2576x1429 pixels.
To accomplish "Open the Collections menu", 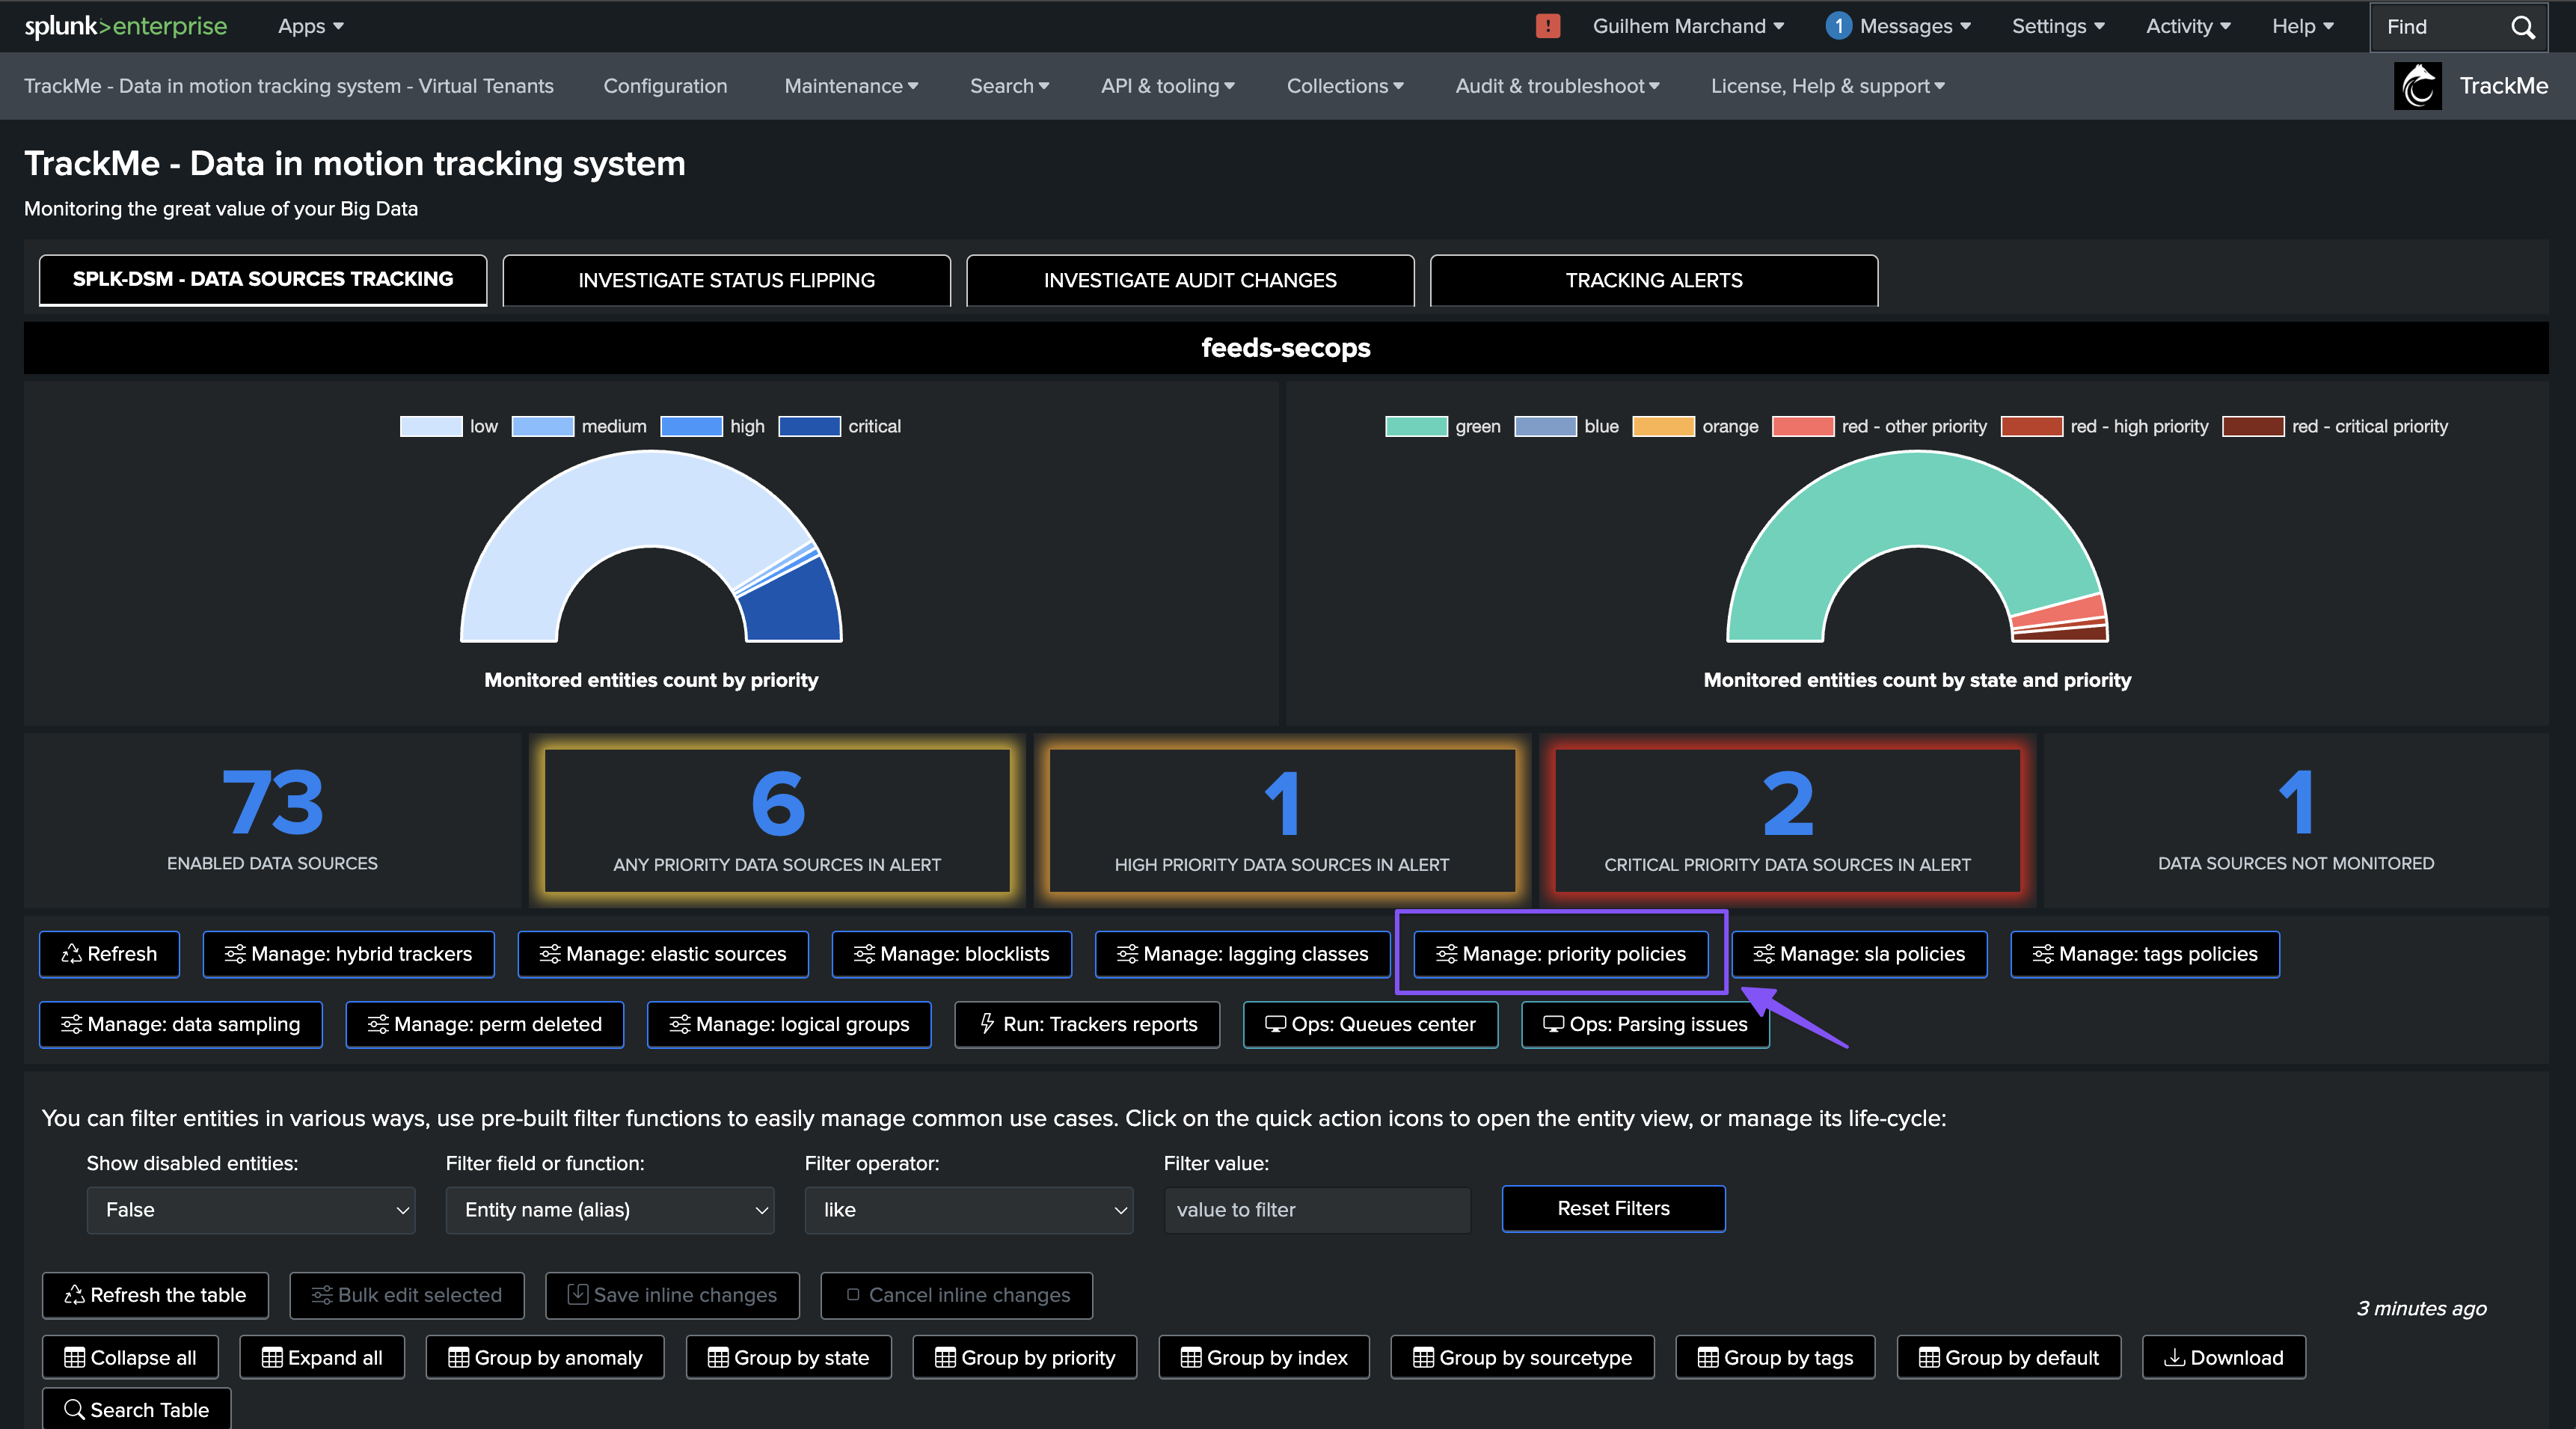I will (1345, 86).
